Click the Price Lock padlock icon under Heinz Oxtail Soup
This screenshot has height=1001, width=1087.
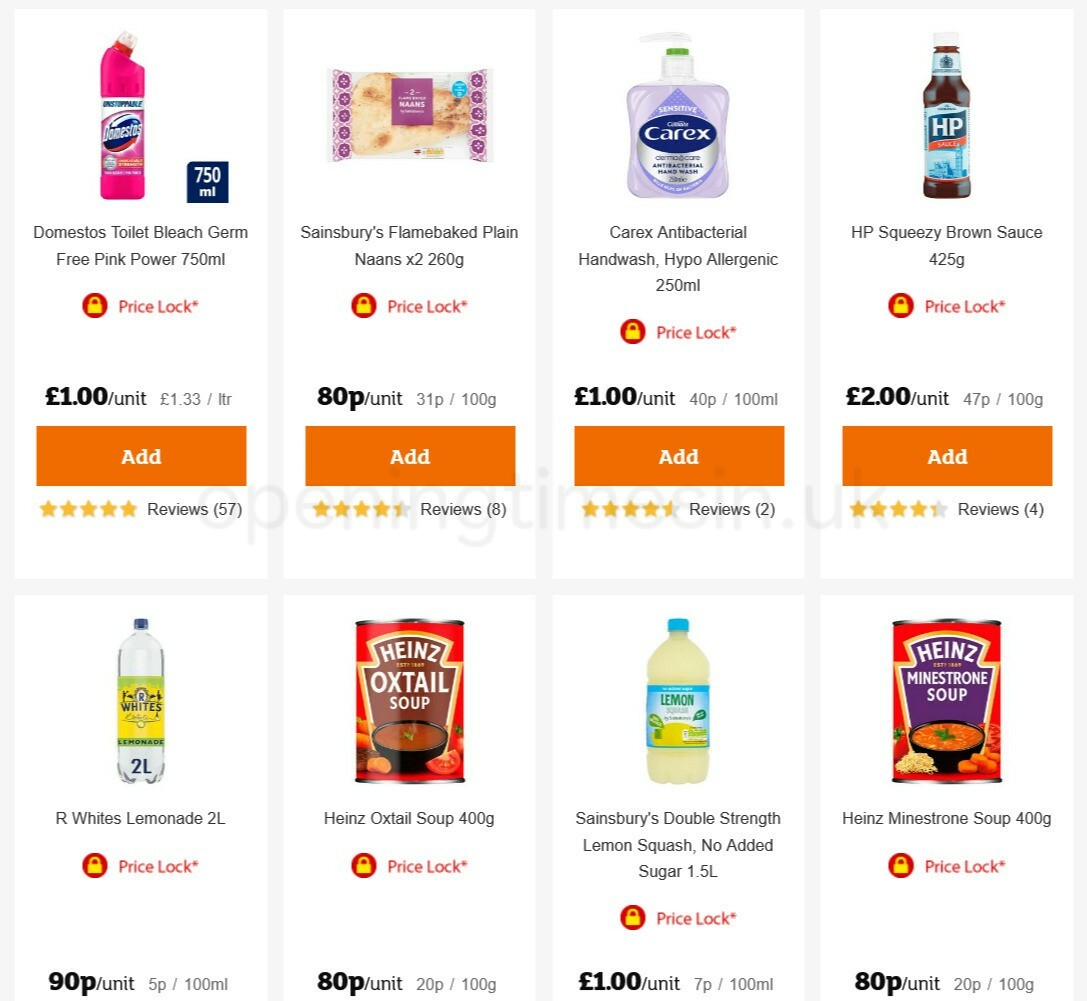click(364, 866)
